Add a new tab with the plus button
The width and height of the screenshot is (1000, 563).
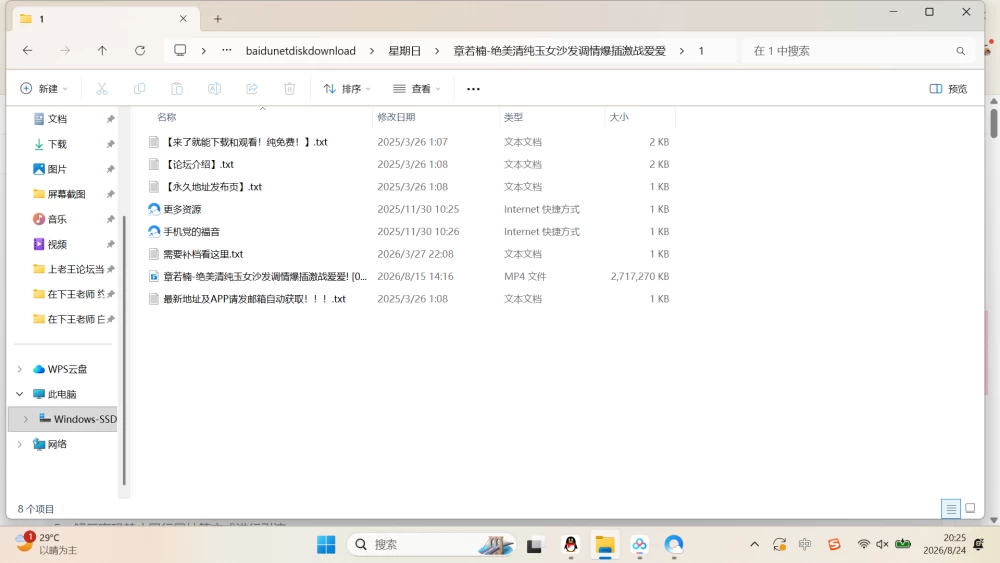(x=217, y=19)
